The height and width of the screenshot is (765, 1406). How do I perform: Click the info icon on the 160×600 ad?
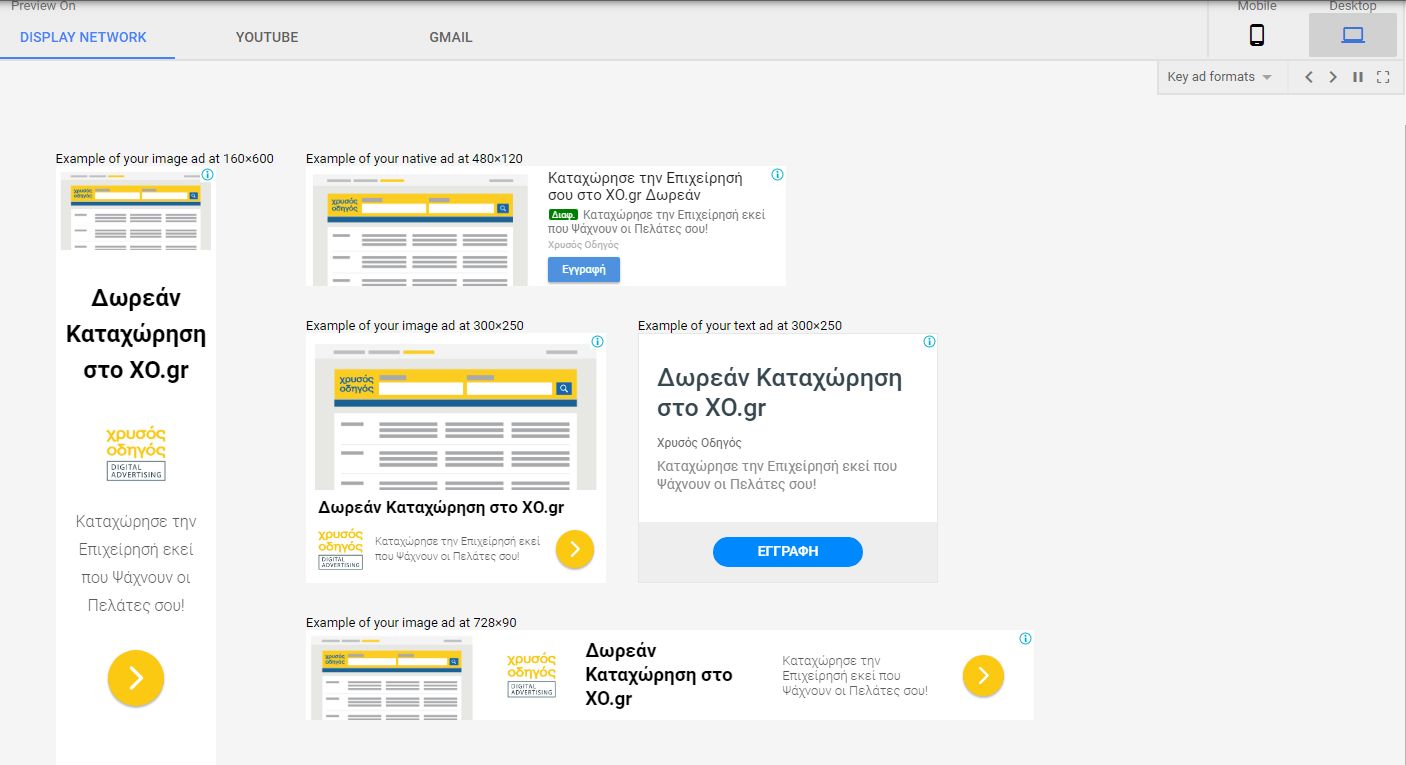[x=208, y=174]
